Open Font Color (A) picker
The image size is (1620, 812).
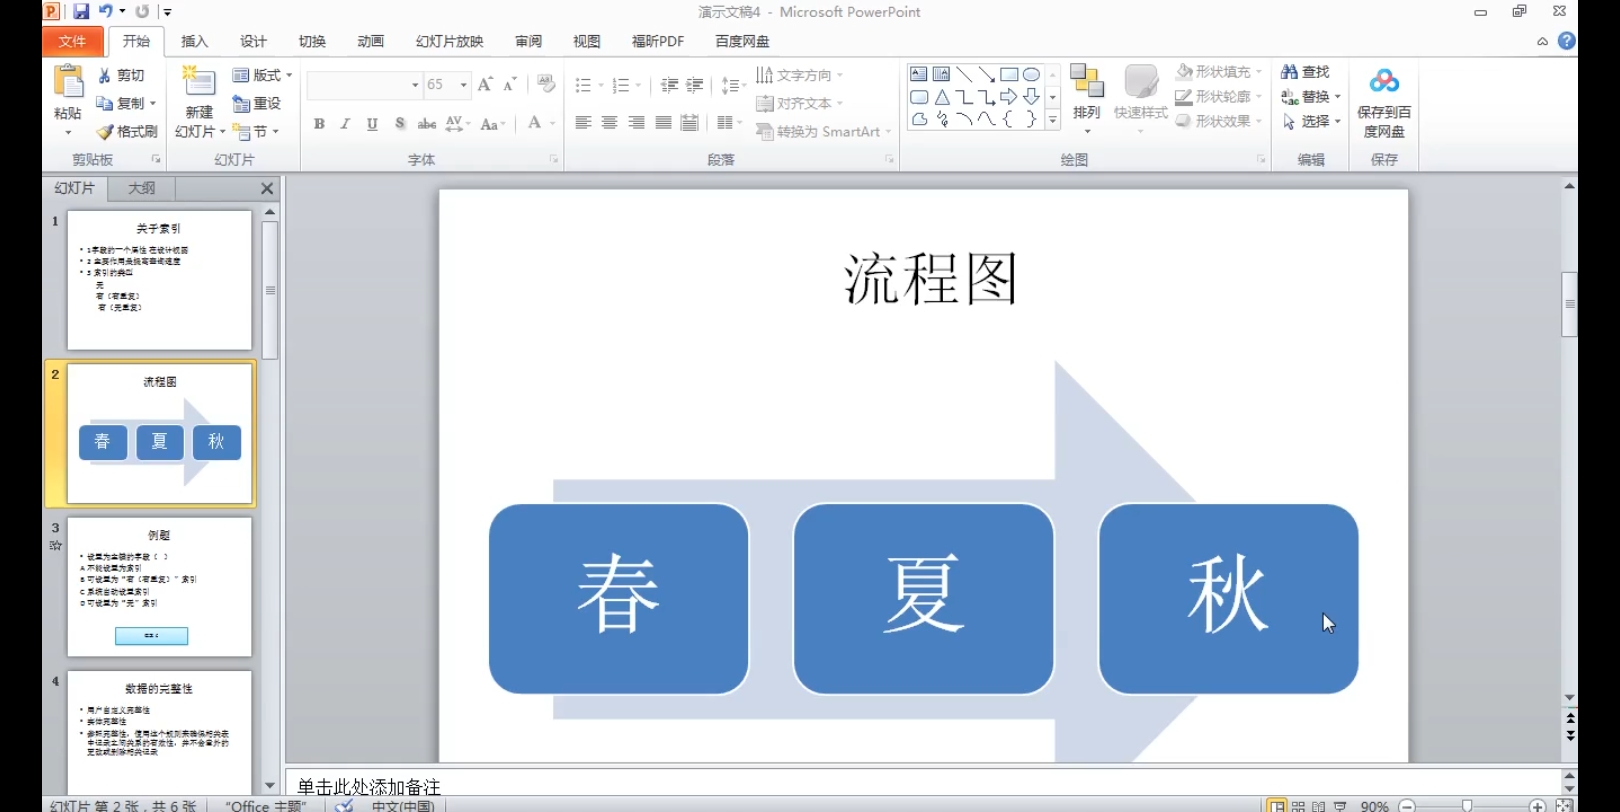coord(534,123)
